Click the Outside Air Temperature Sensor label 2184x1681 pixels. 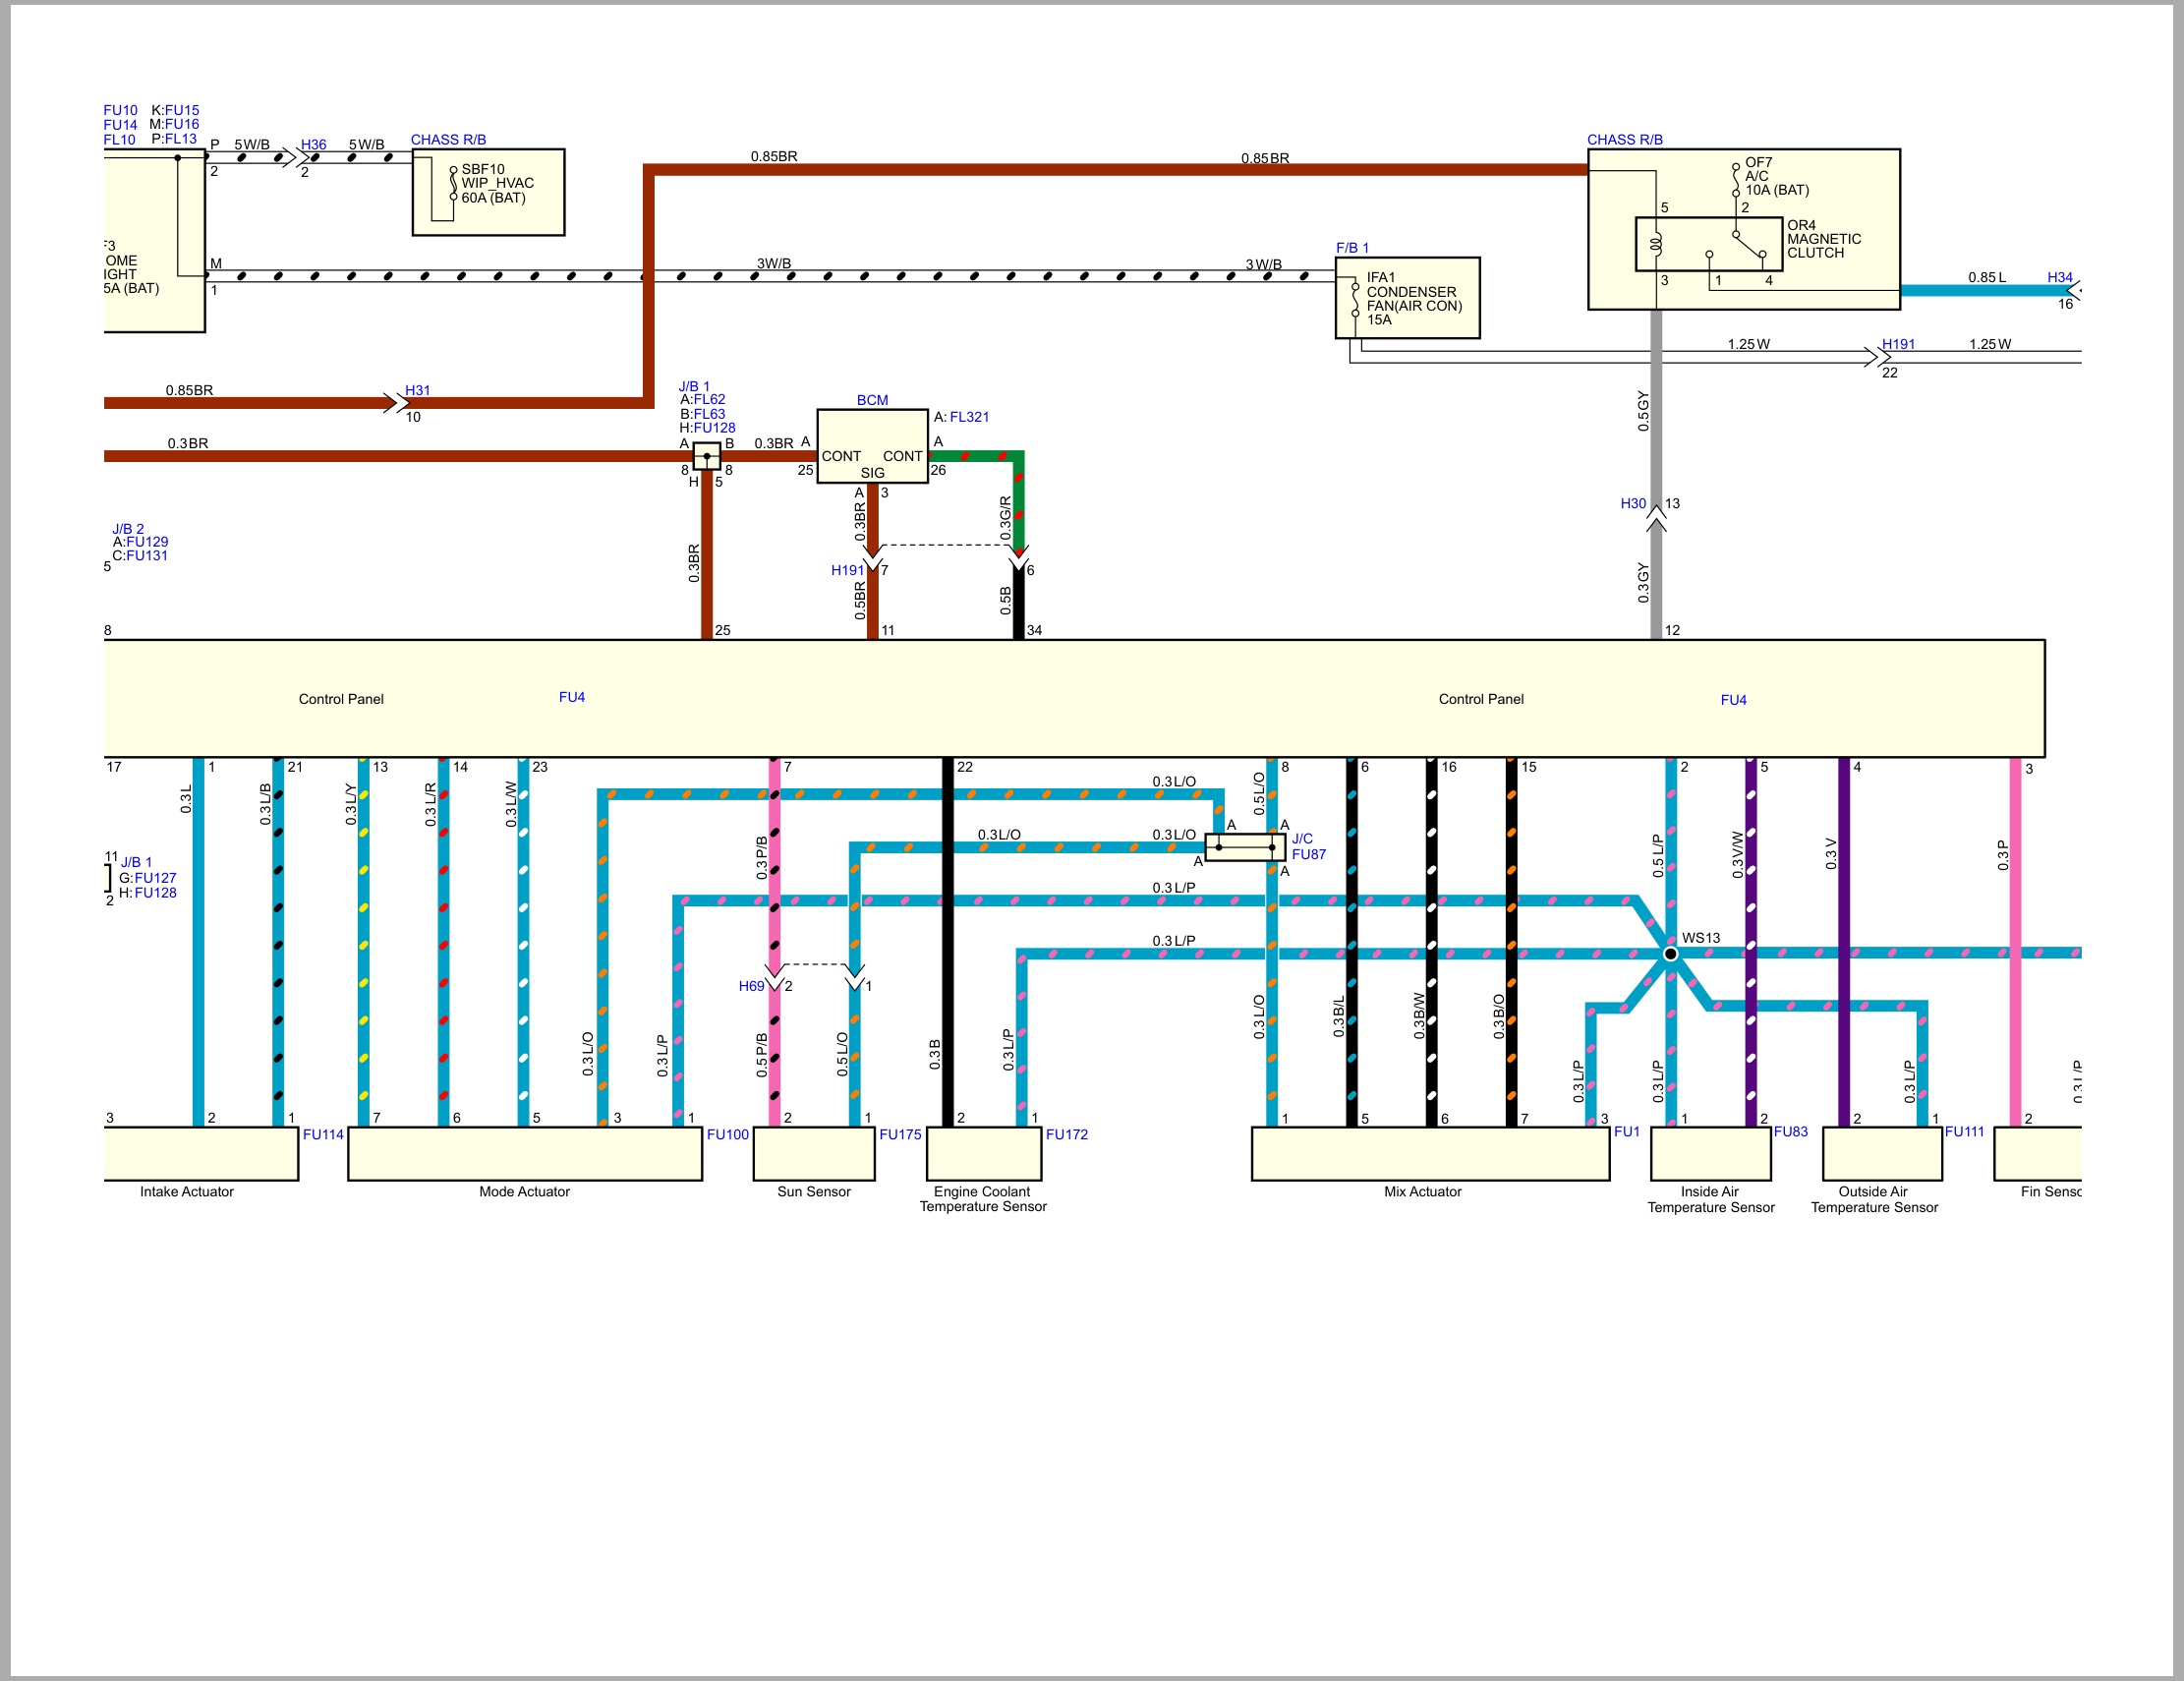point(1874,1200)
